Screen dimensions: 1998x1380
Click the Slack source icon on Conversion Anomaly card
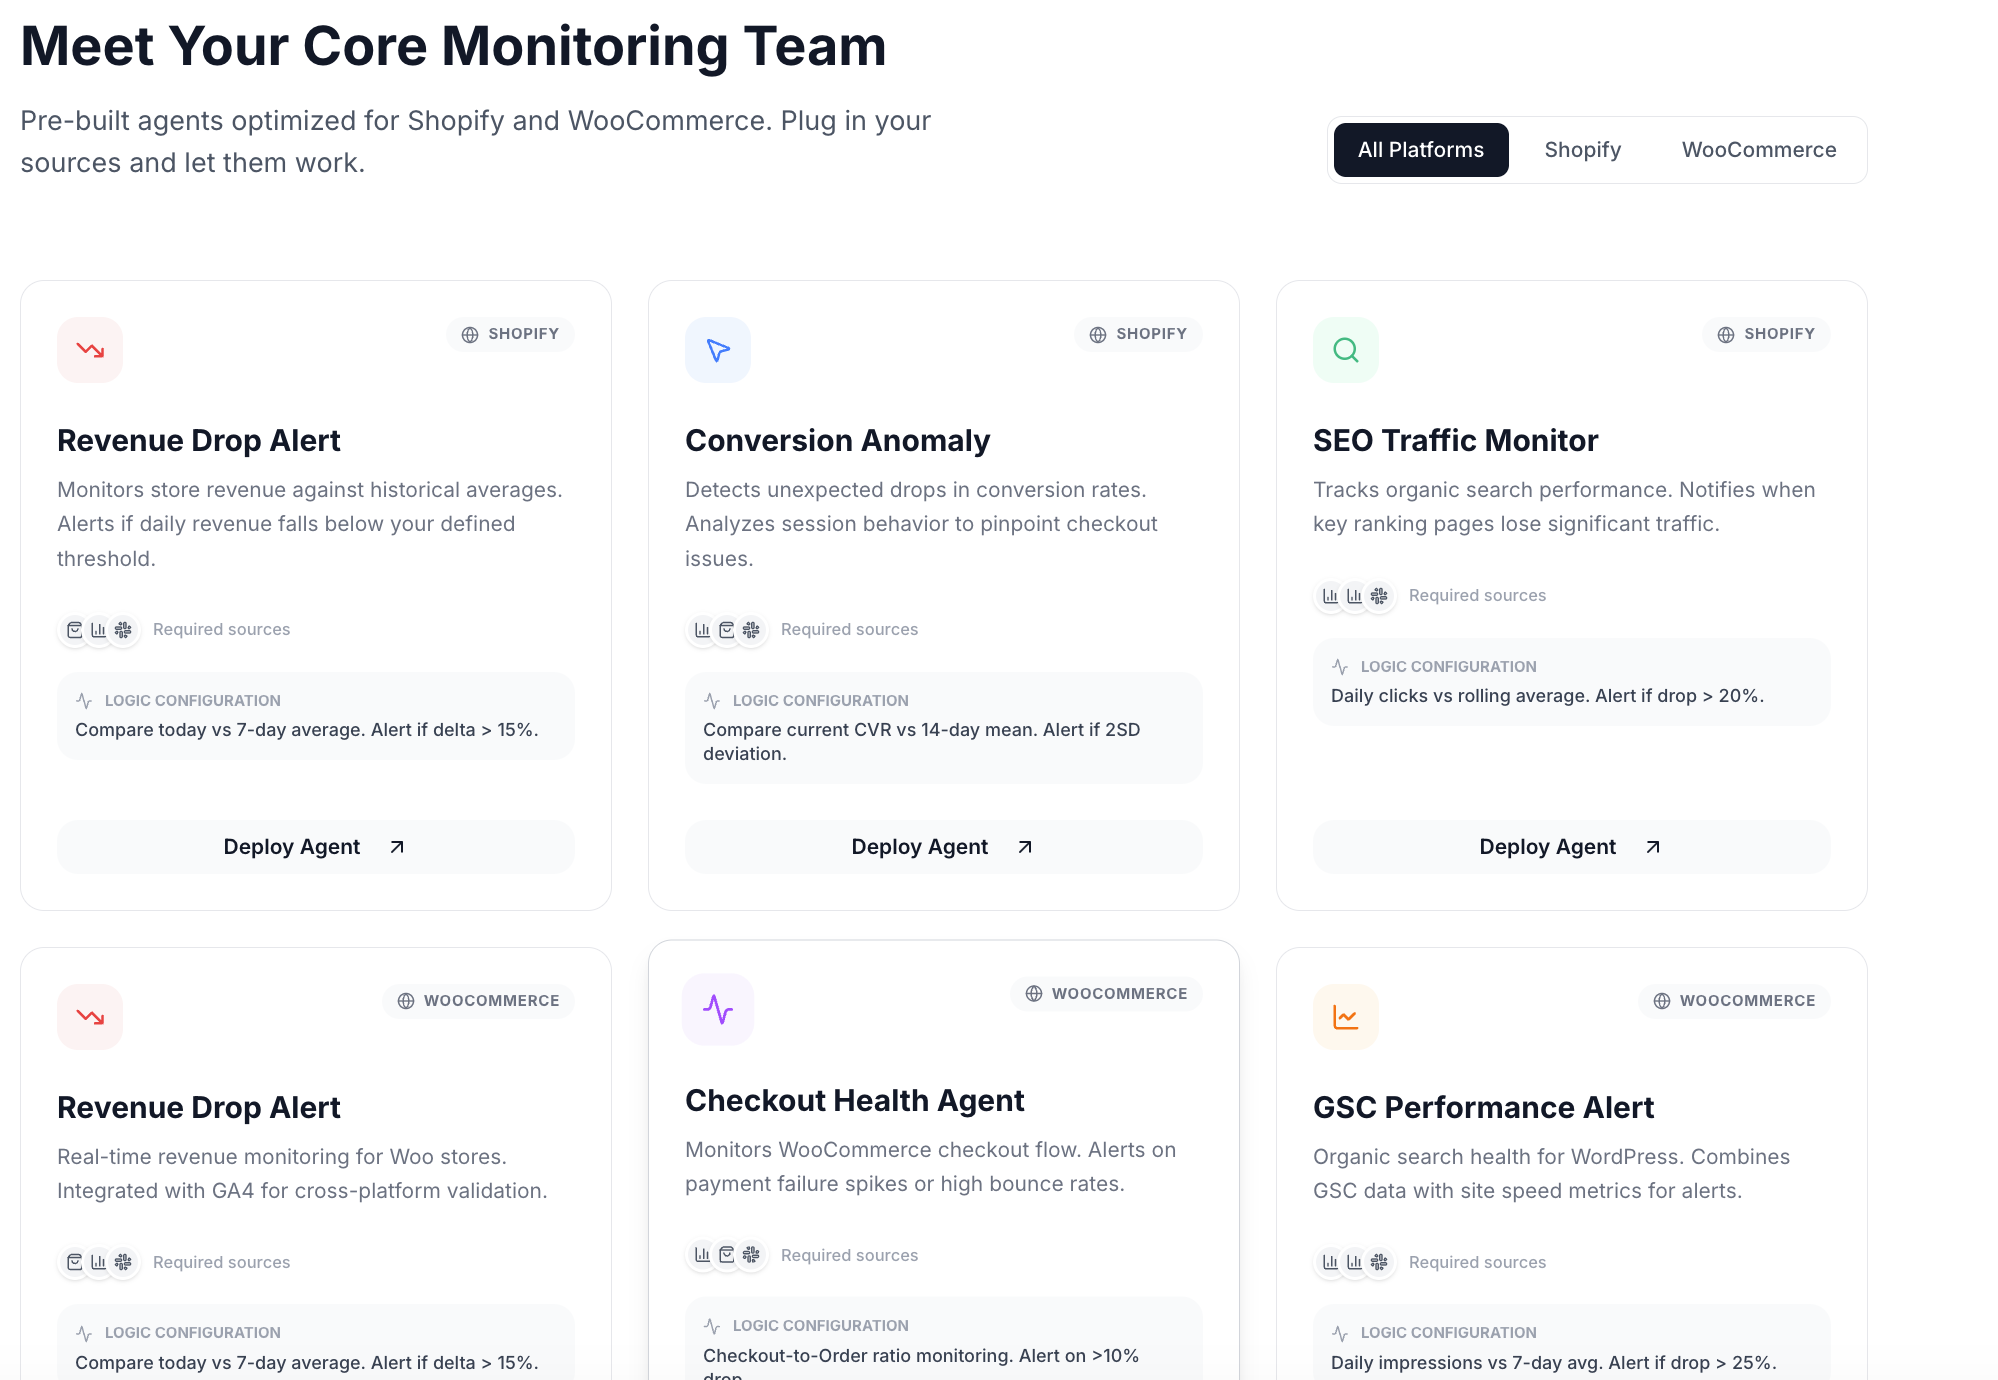pyautogui.click(x=751, y=630)
